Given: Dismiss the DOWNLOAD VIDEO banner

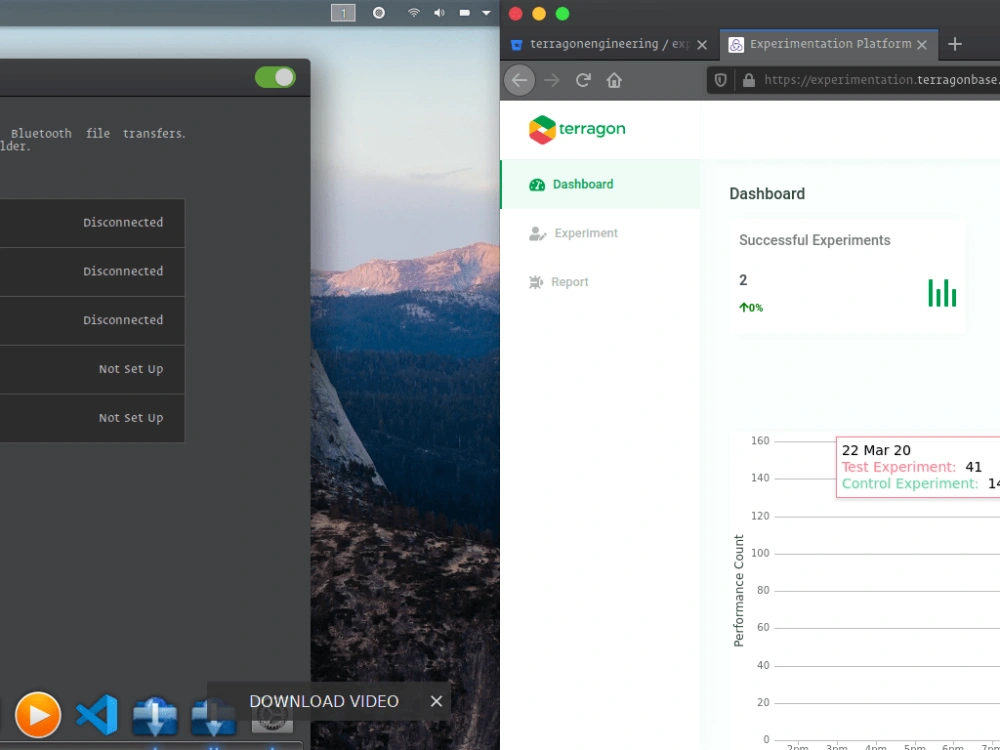Looking at the screenshot, I should click(x=436, y=701).
